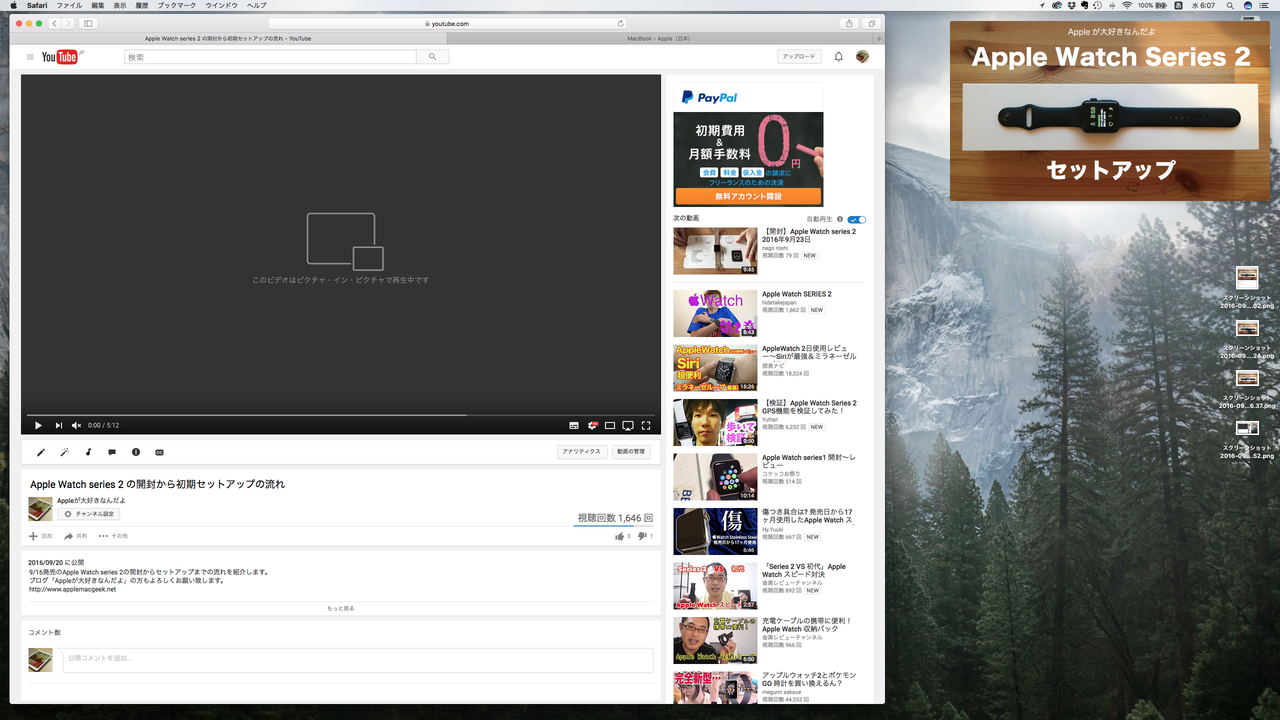Image resolution: width=1280 pixels, height=720 pixels.
Task: Seek on the video progress bar
Action: 341,414
